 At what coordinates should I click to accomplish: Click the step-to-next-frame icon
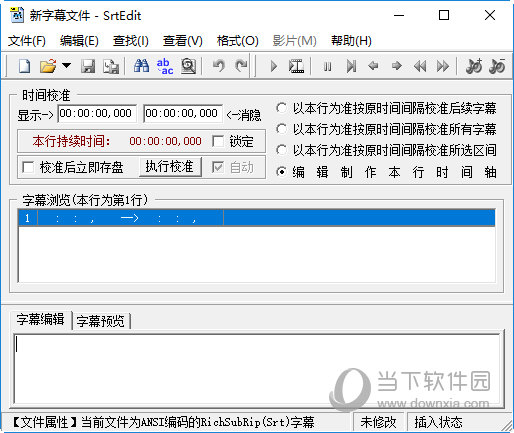point(351,66)
